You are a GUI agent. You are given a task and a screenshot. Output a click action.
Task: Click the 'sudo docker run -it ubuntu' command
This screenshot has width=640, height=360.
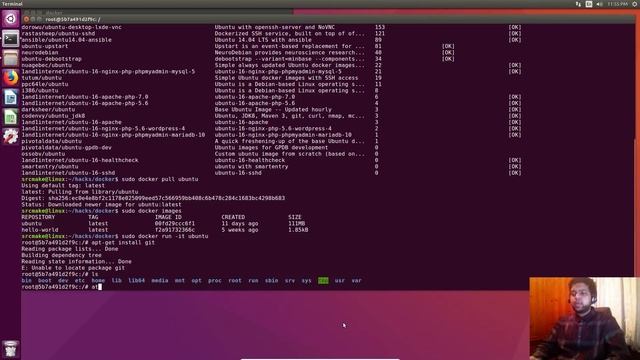coord(165,236)
